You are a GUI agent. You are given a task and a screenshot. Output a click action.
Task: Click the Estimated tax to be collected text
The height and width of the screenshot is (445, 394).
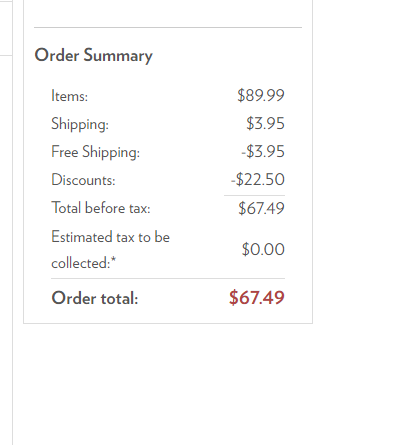tap(110, 250)
